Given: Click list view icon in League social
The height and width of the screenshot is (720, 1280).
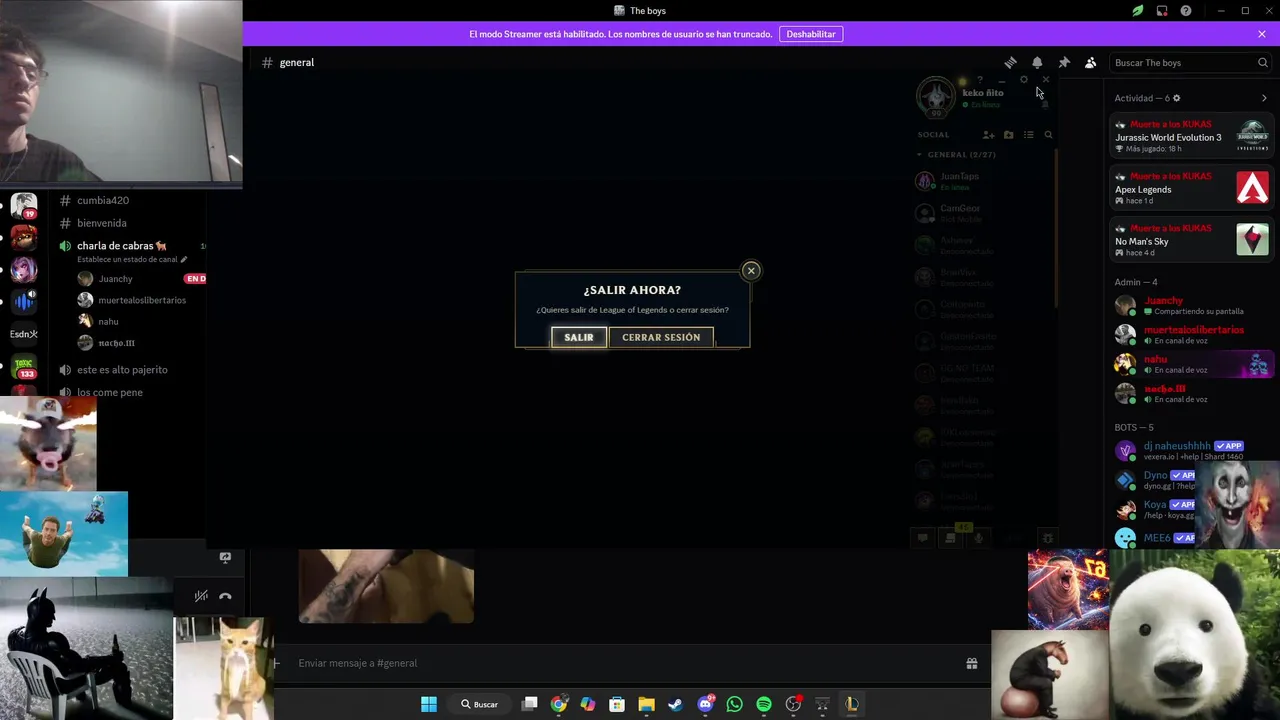Looking at the screenshot, I should click(x=1028, y=135).
